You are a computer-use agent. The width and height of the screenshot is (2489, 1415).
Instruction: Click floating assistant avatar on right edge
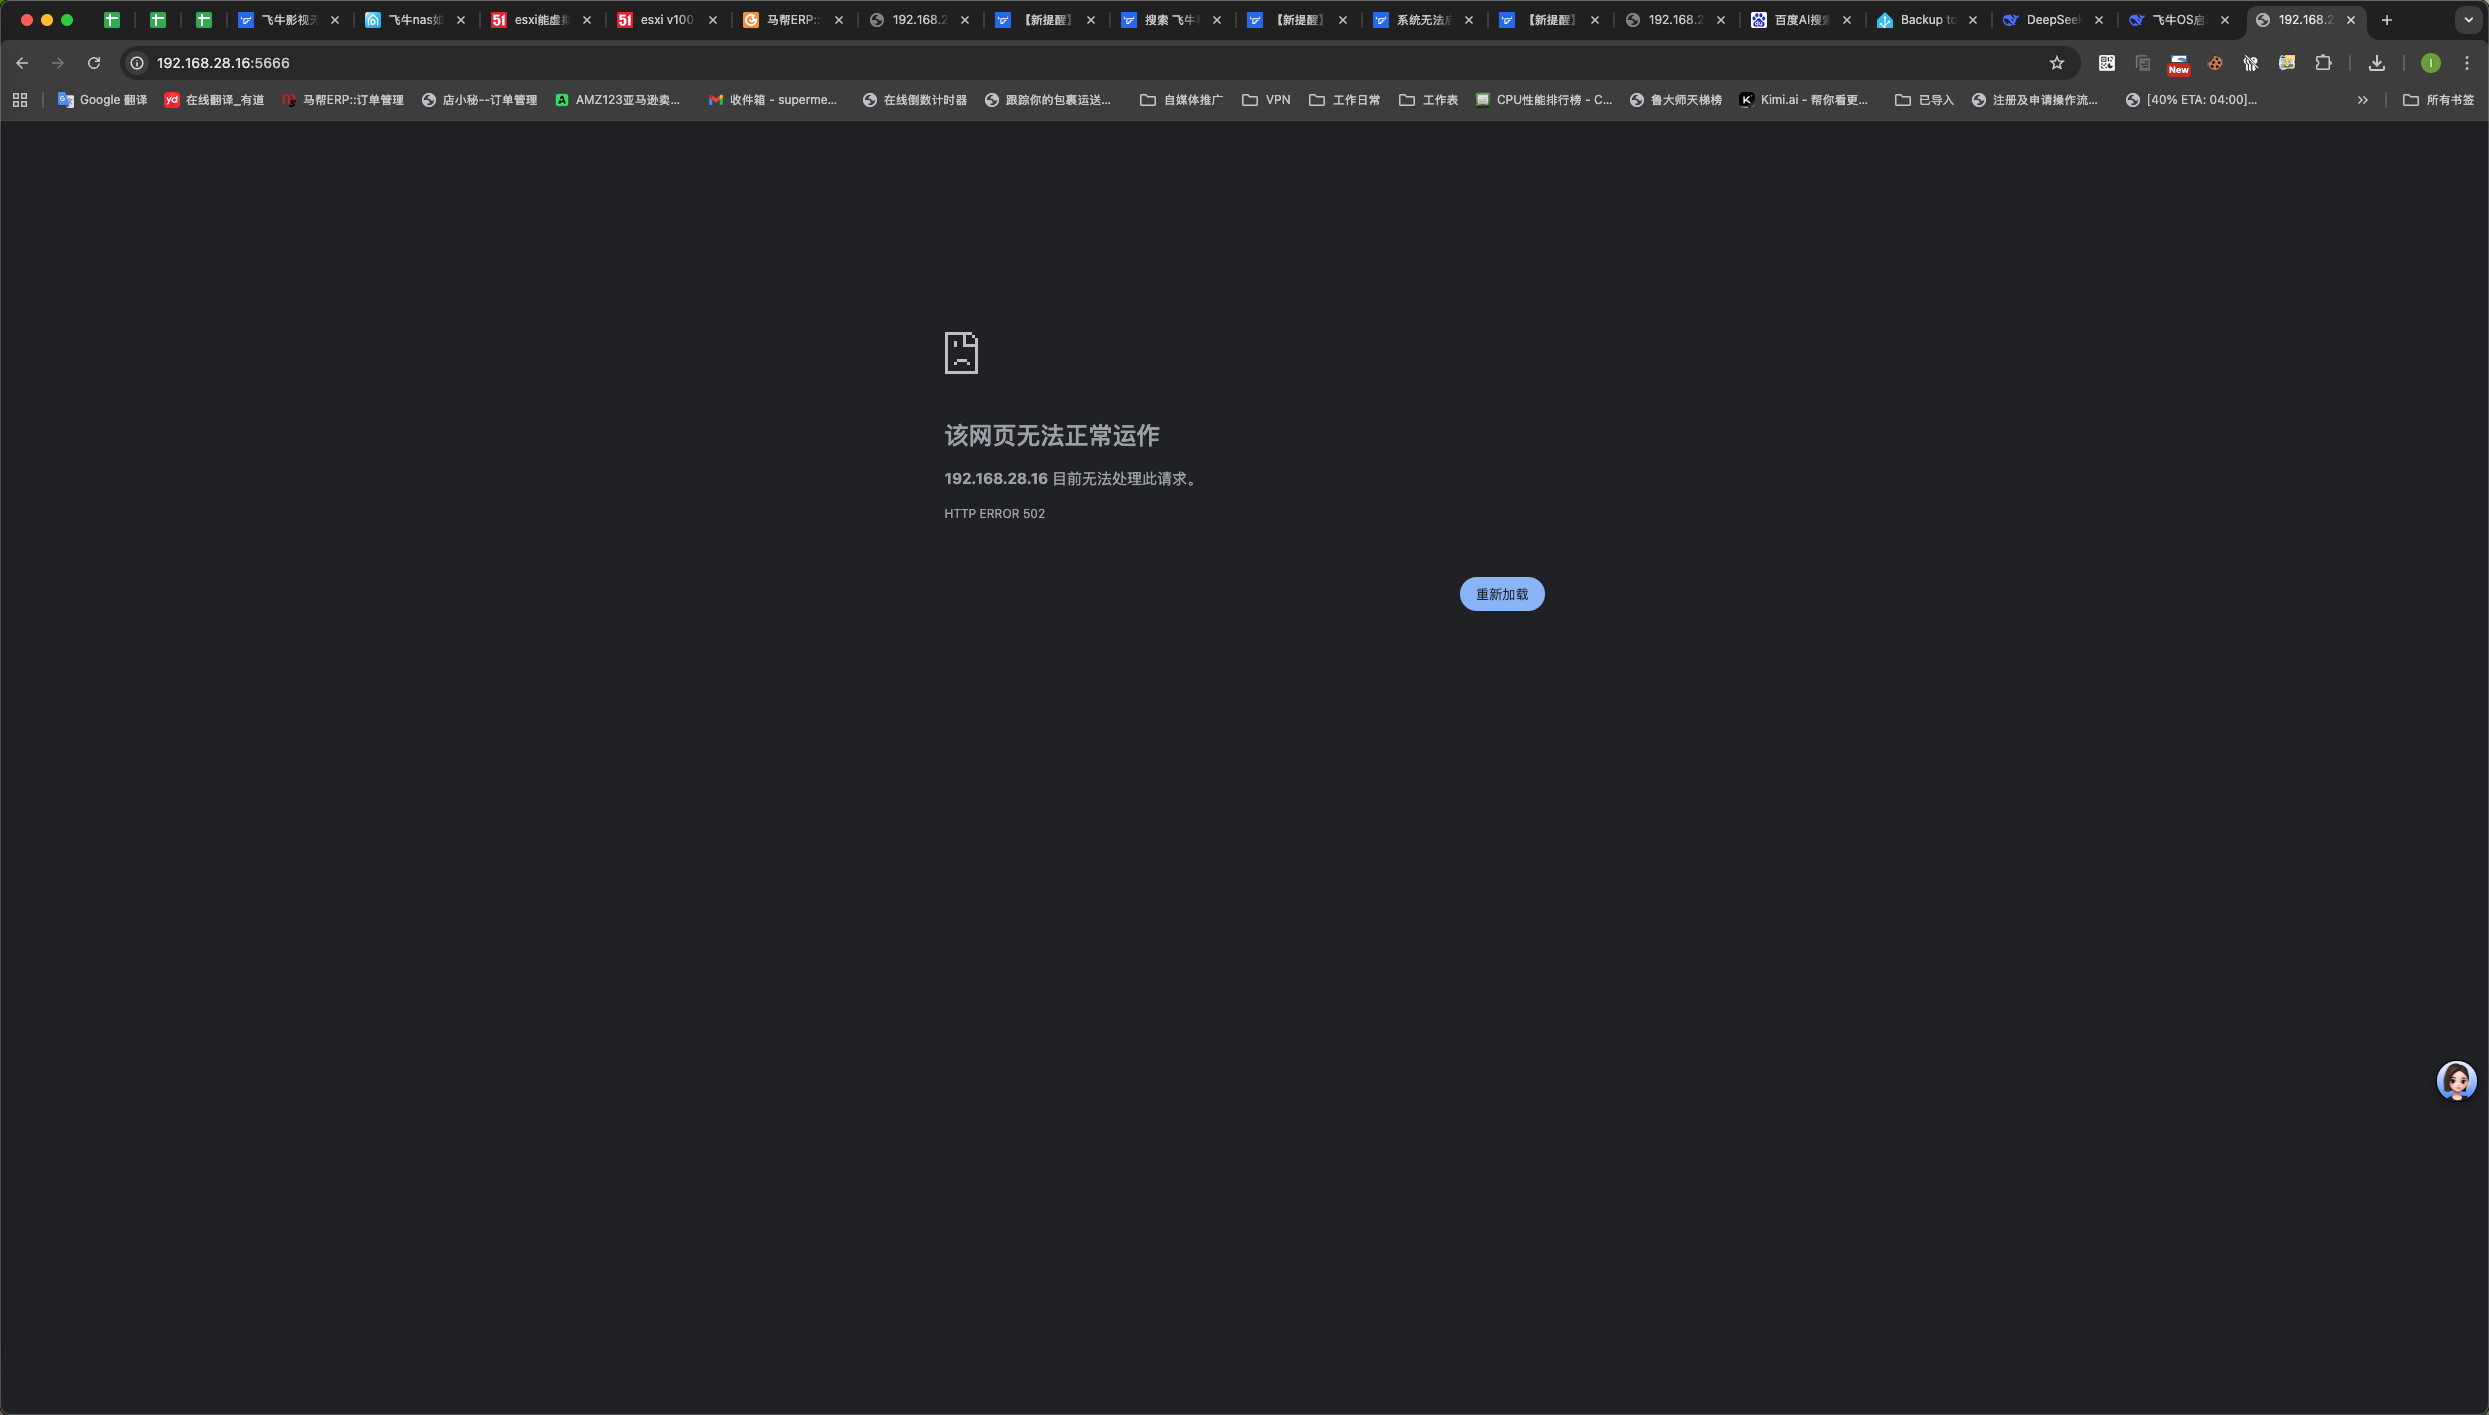coord(2456,1081)
